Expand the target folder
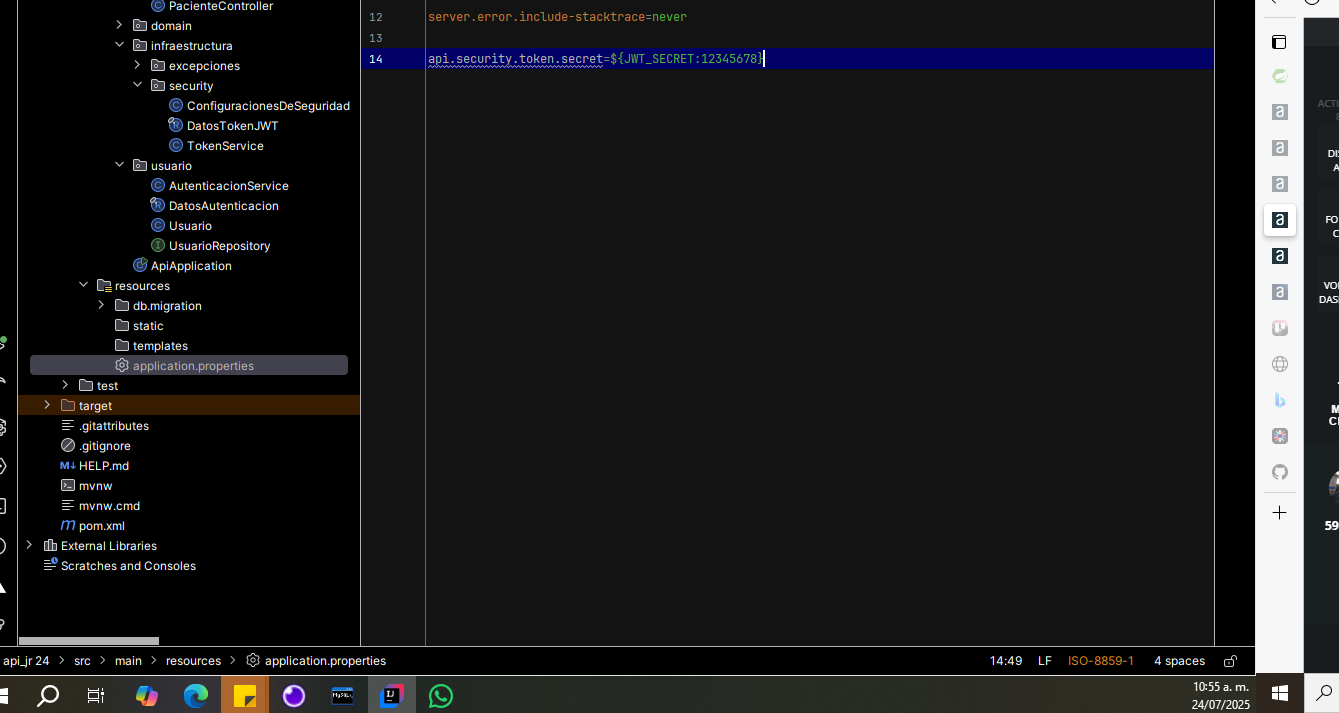Viewport: 1339px width, 713px height. tap(47, 405)
